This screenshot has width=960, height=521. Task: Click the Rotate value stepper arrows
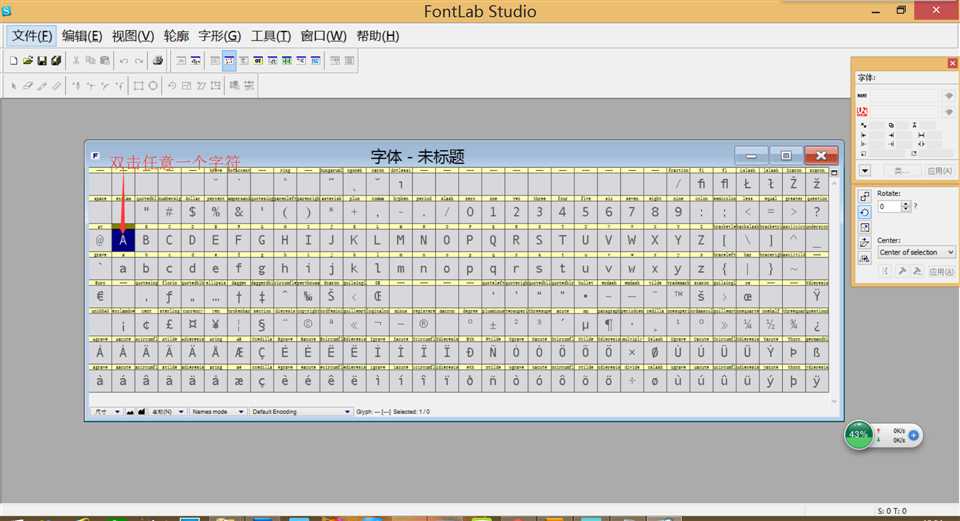(x=906, y=206)
